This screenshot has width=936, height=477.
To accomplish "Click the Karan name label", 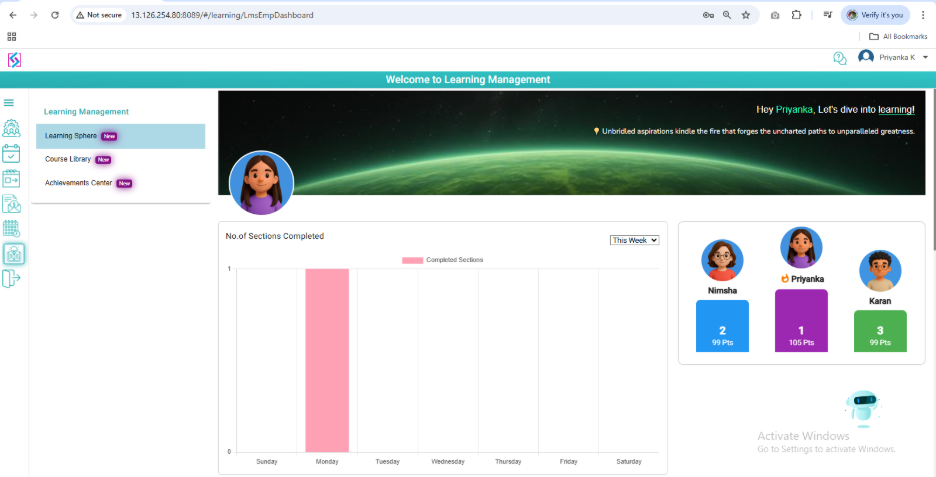I will pyautogui.click(x=880, y=301).
